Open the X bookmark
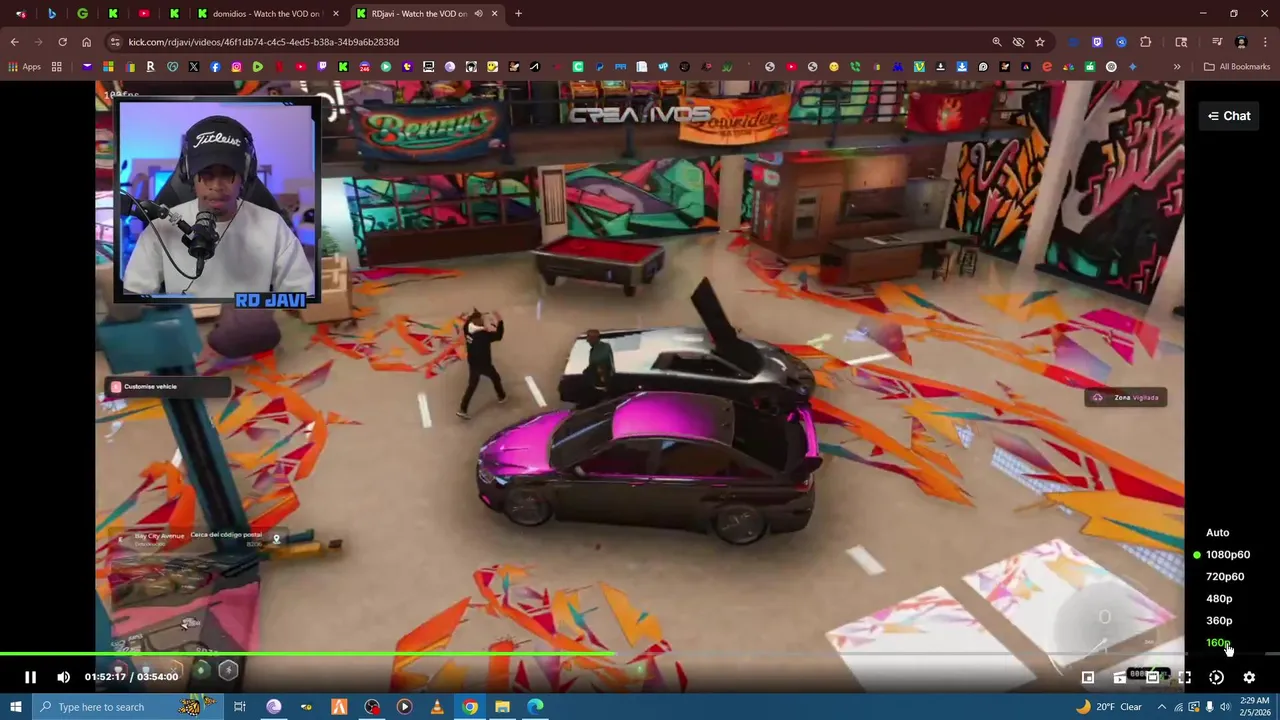This screenshot has width=1280, height=720. tap(193, 67)
